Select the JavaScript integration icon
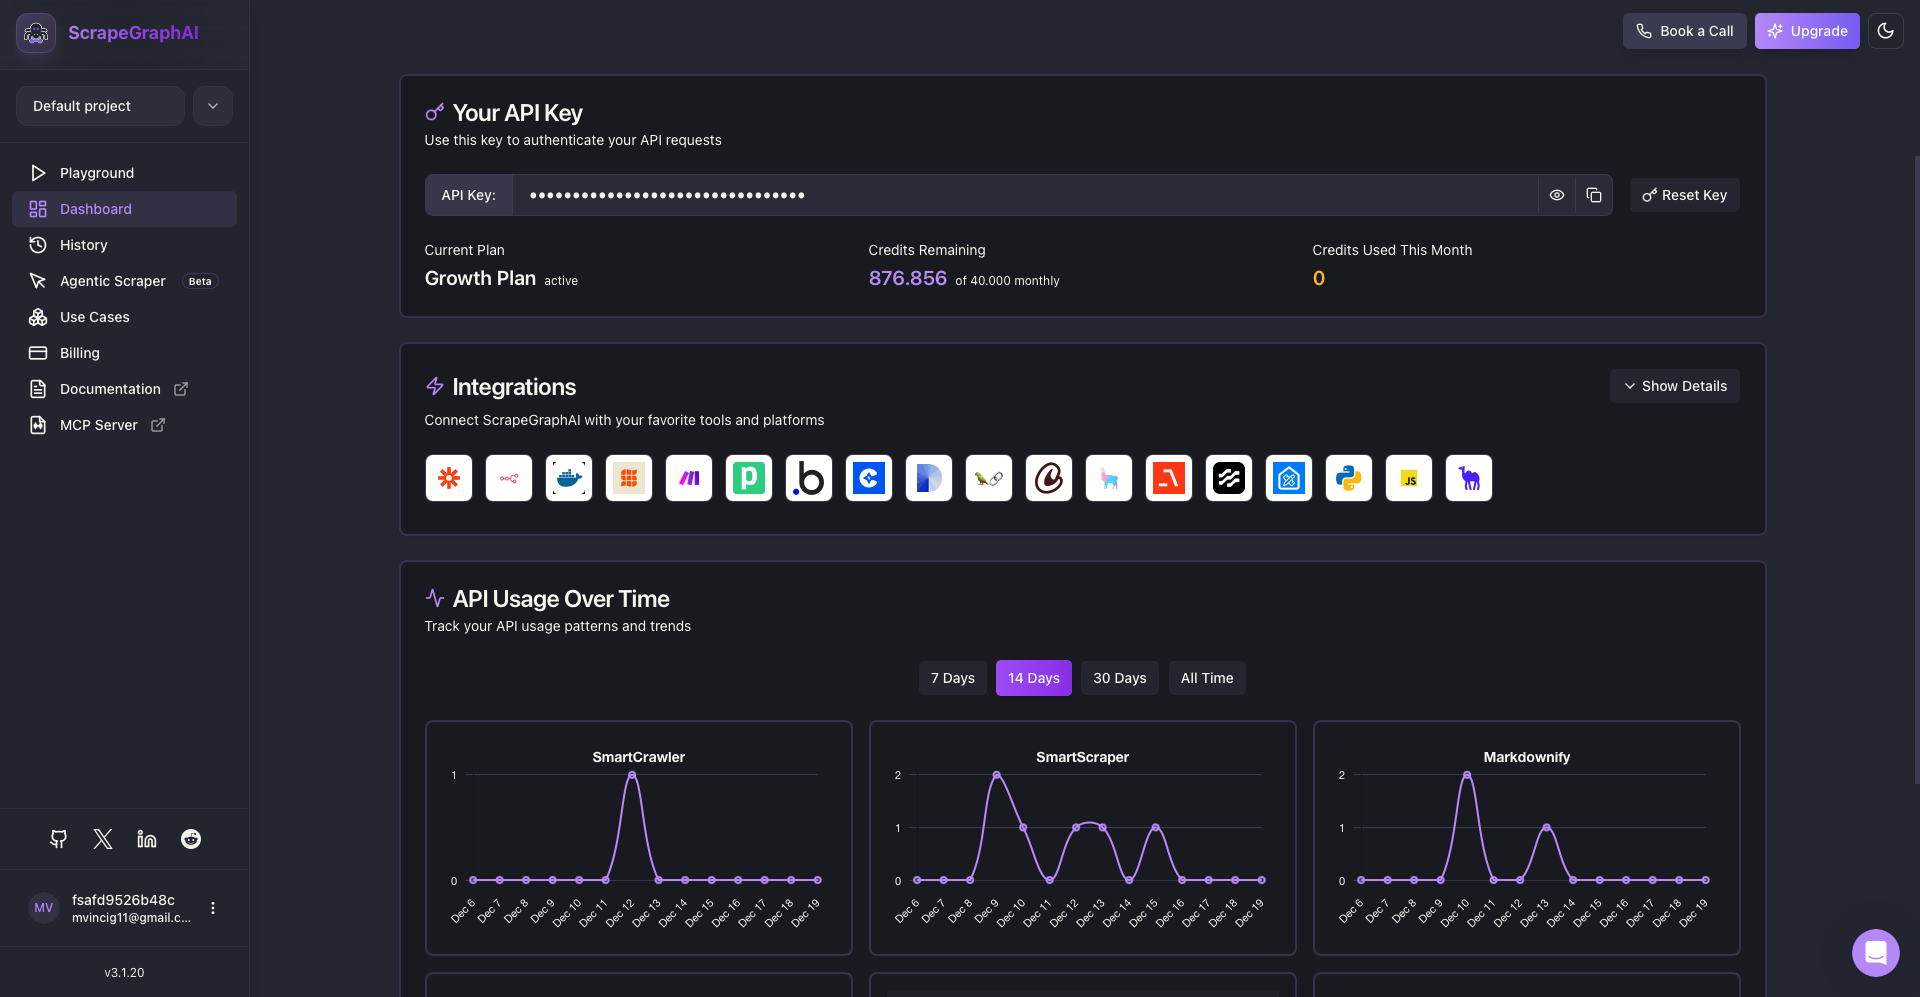 (1408, 478)
